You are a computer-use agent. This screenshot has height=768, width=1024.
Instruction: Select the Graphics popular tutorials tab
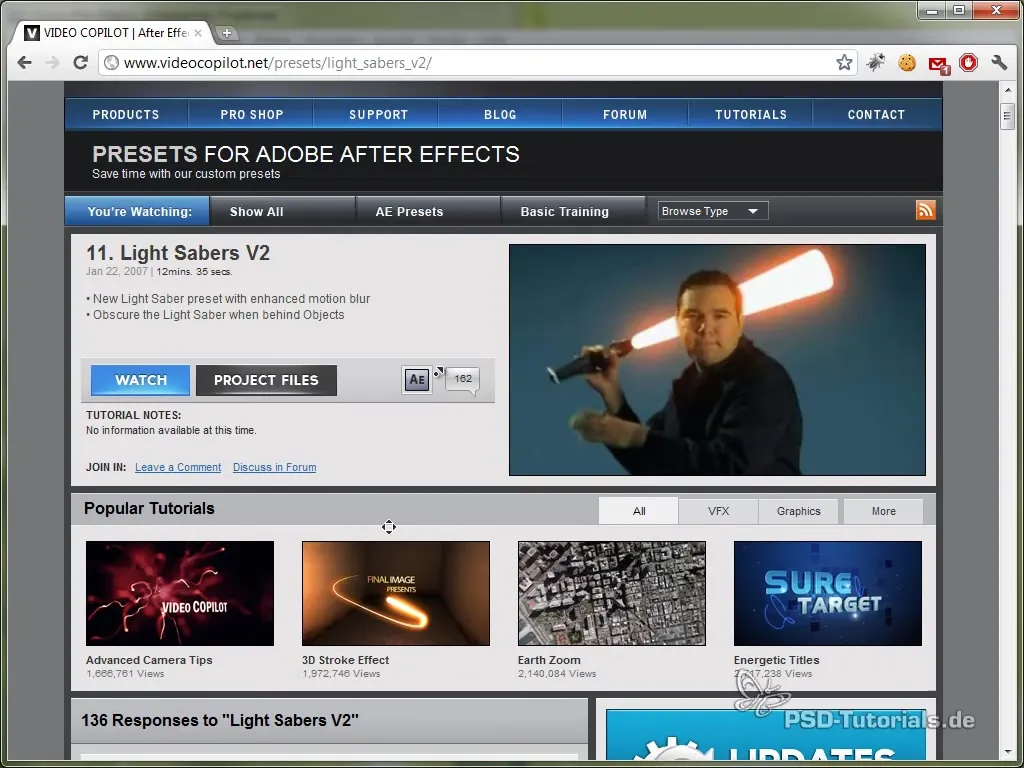pyautogui.click(x=798, y=511)
